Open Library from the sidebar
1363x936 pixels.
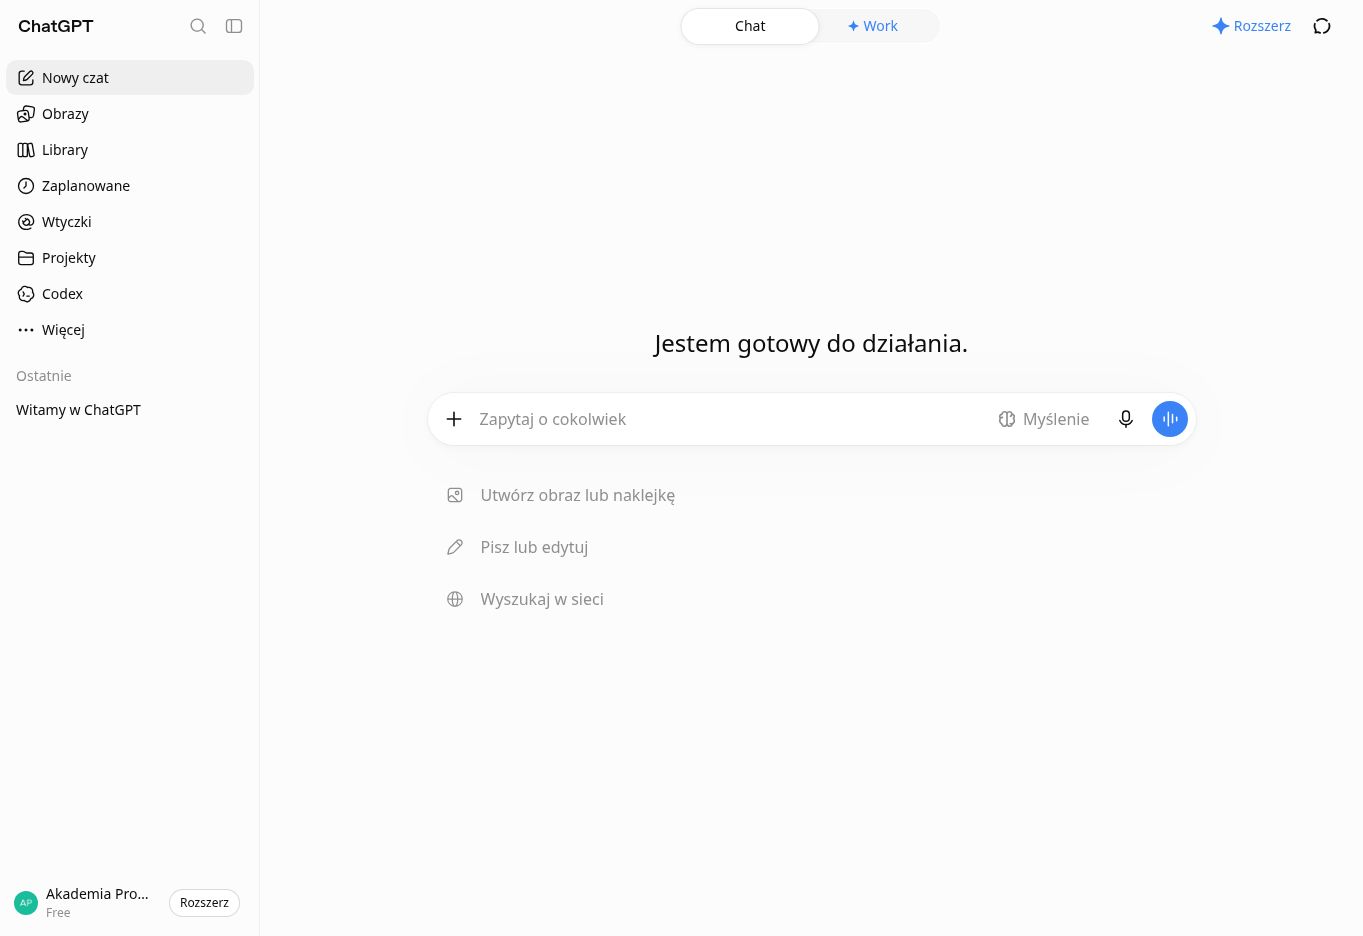point(130,150)
